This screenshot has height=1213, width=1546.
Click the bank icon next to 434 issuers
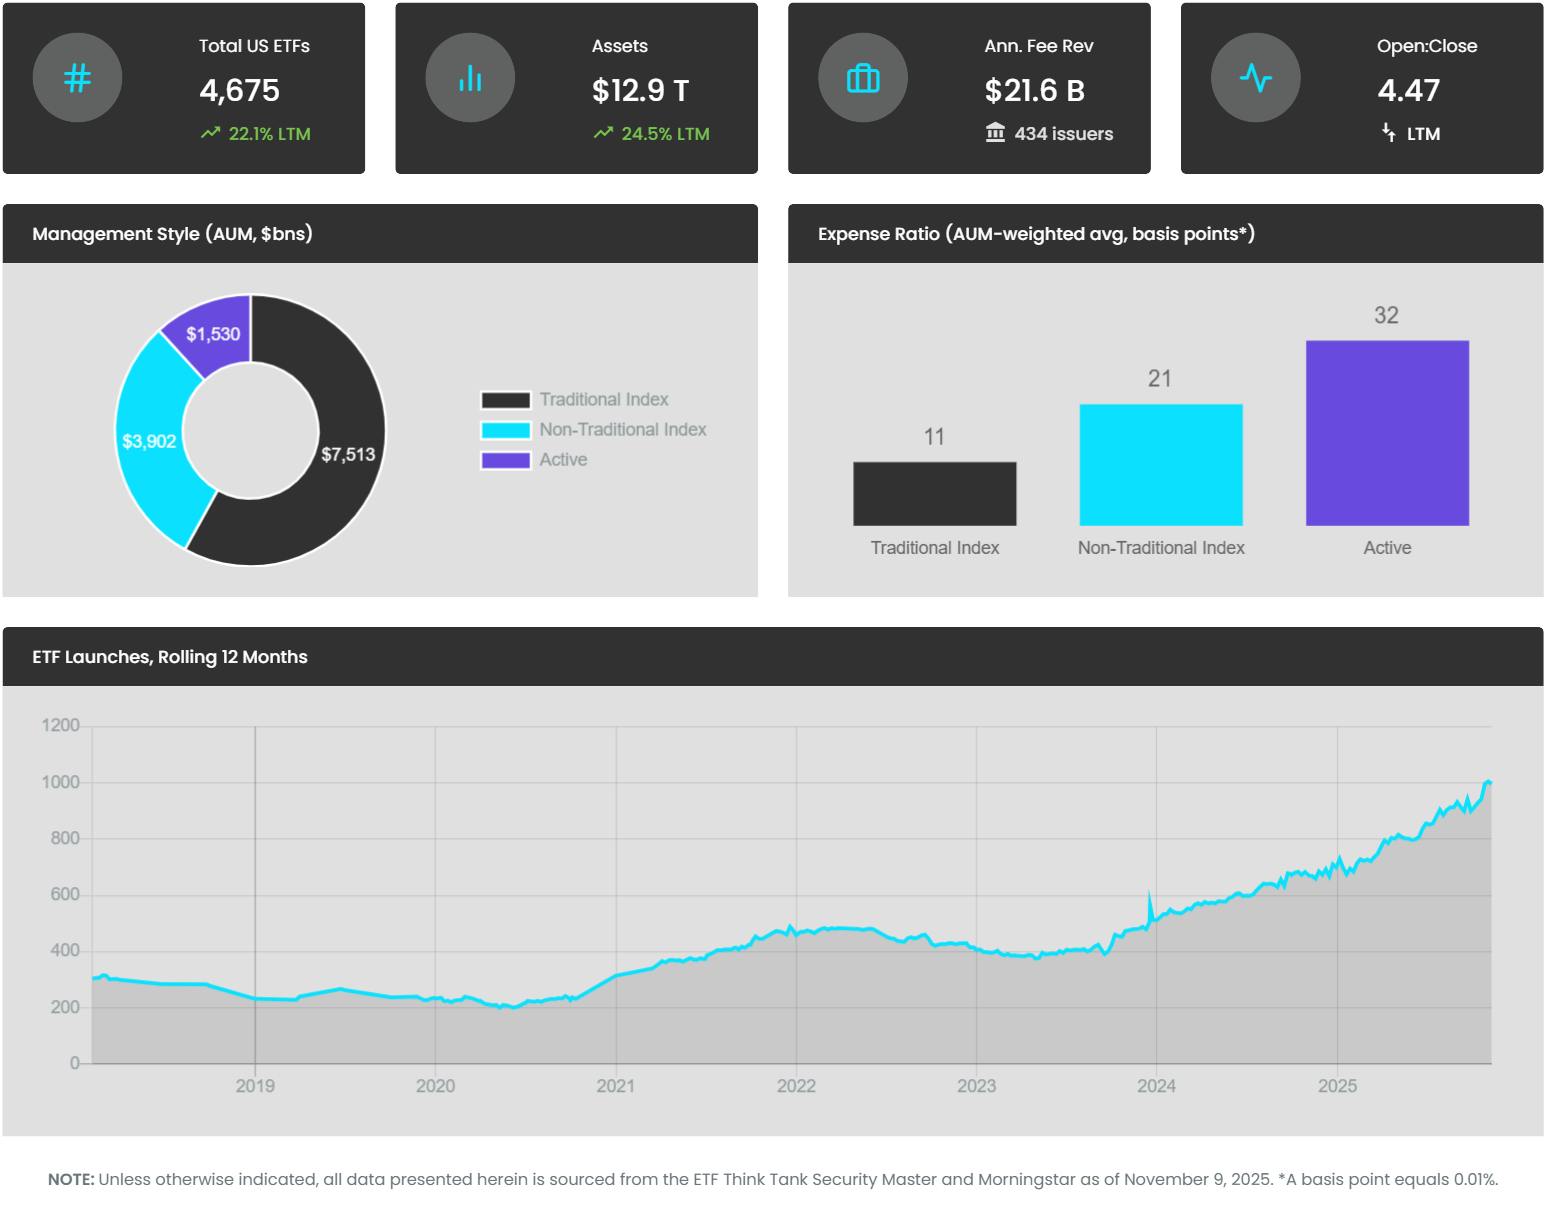[993, 132]
